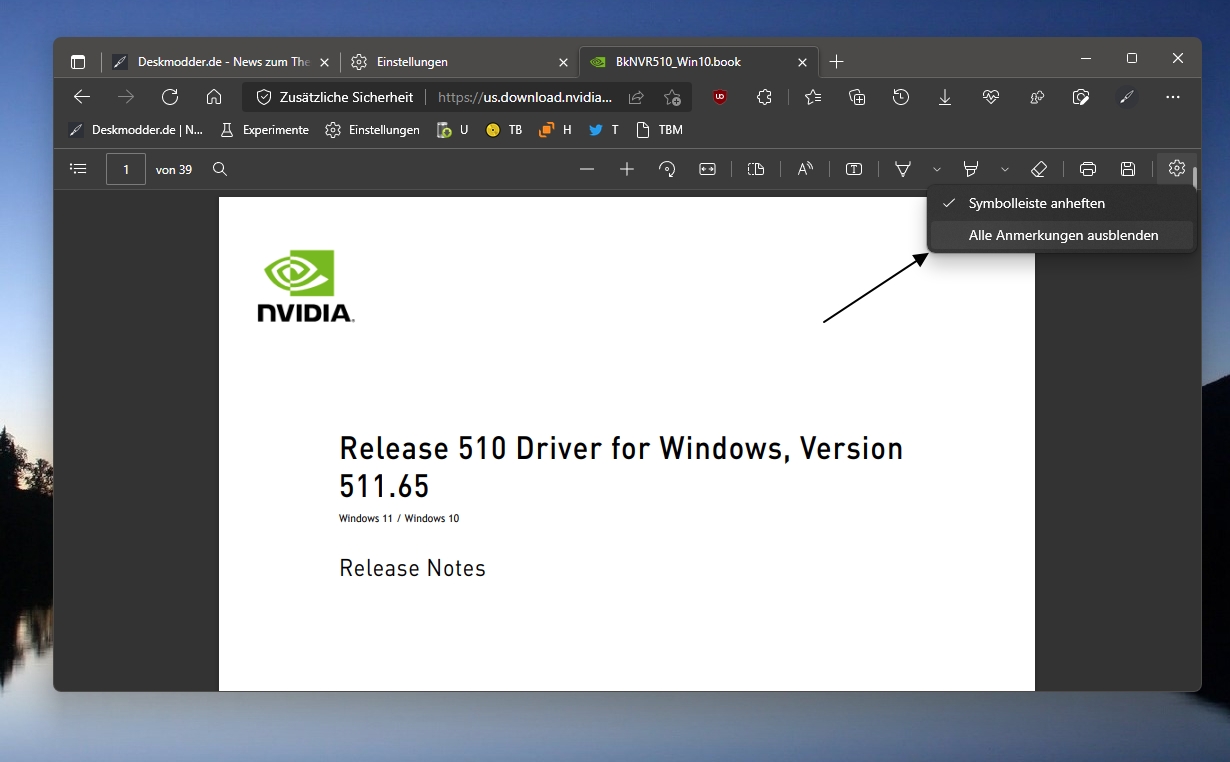Open the Downloads panel
The image size is (1230, 762).
pos(945,97)
